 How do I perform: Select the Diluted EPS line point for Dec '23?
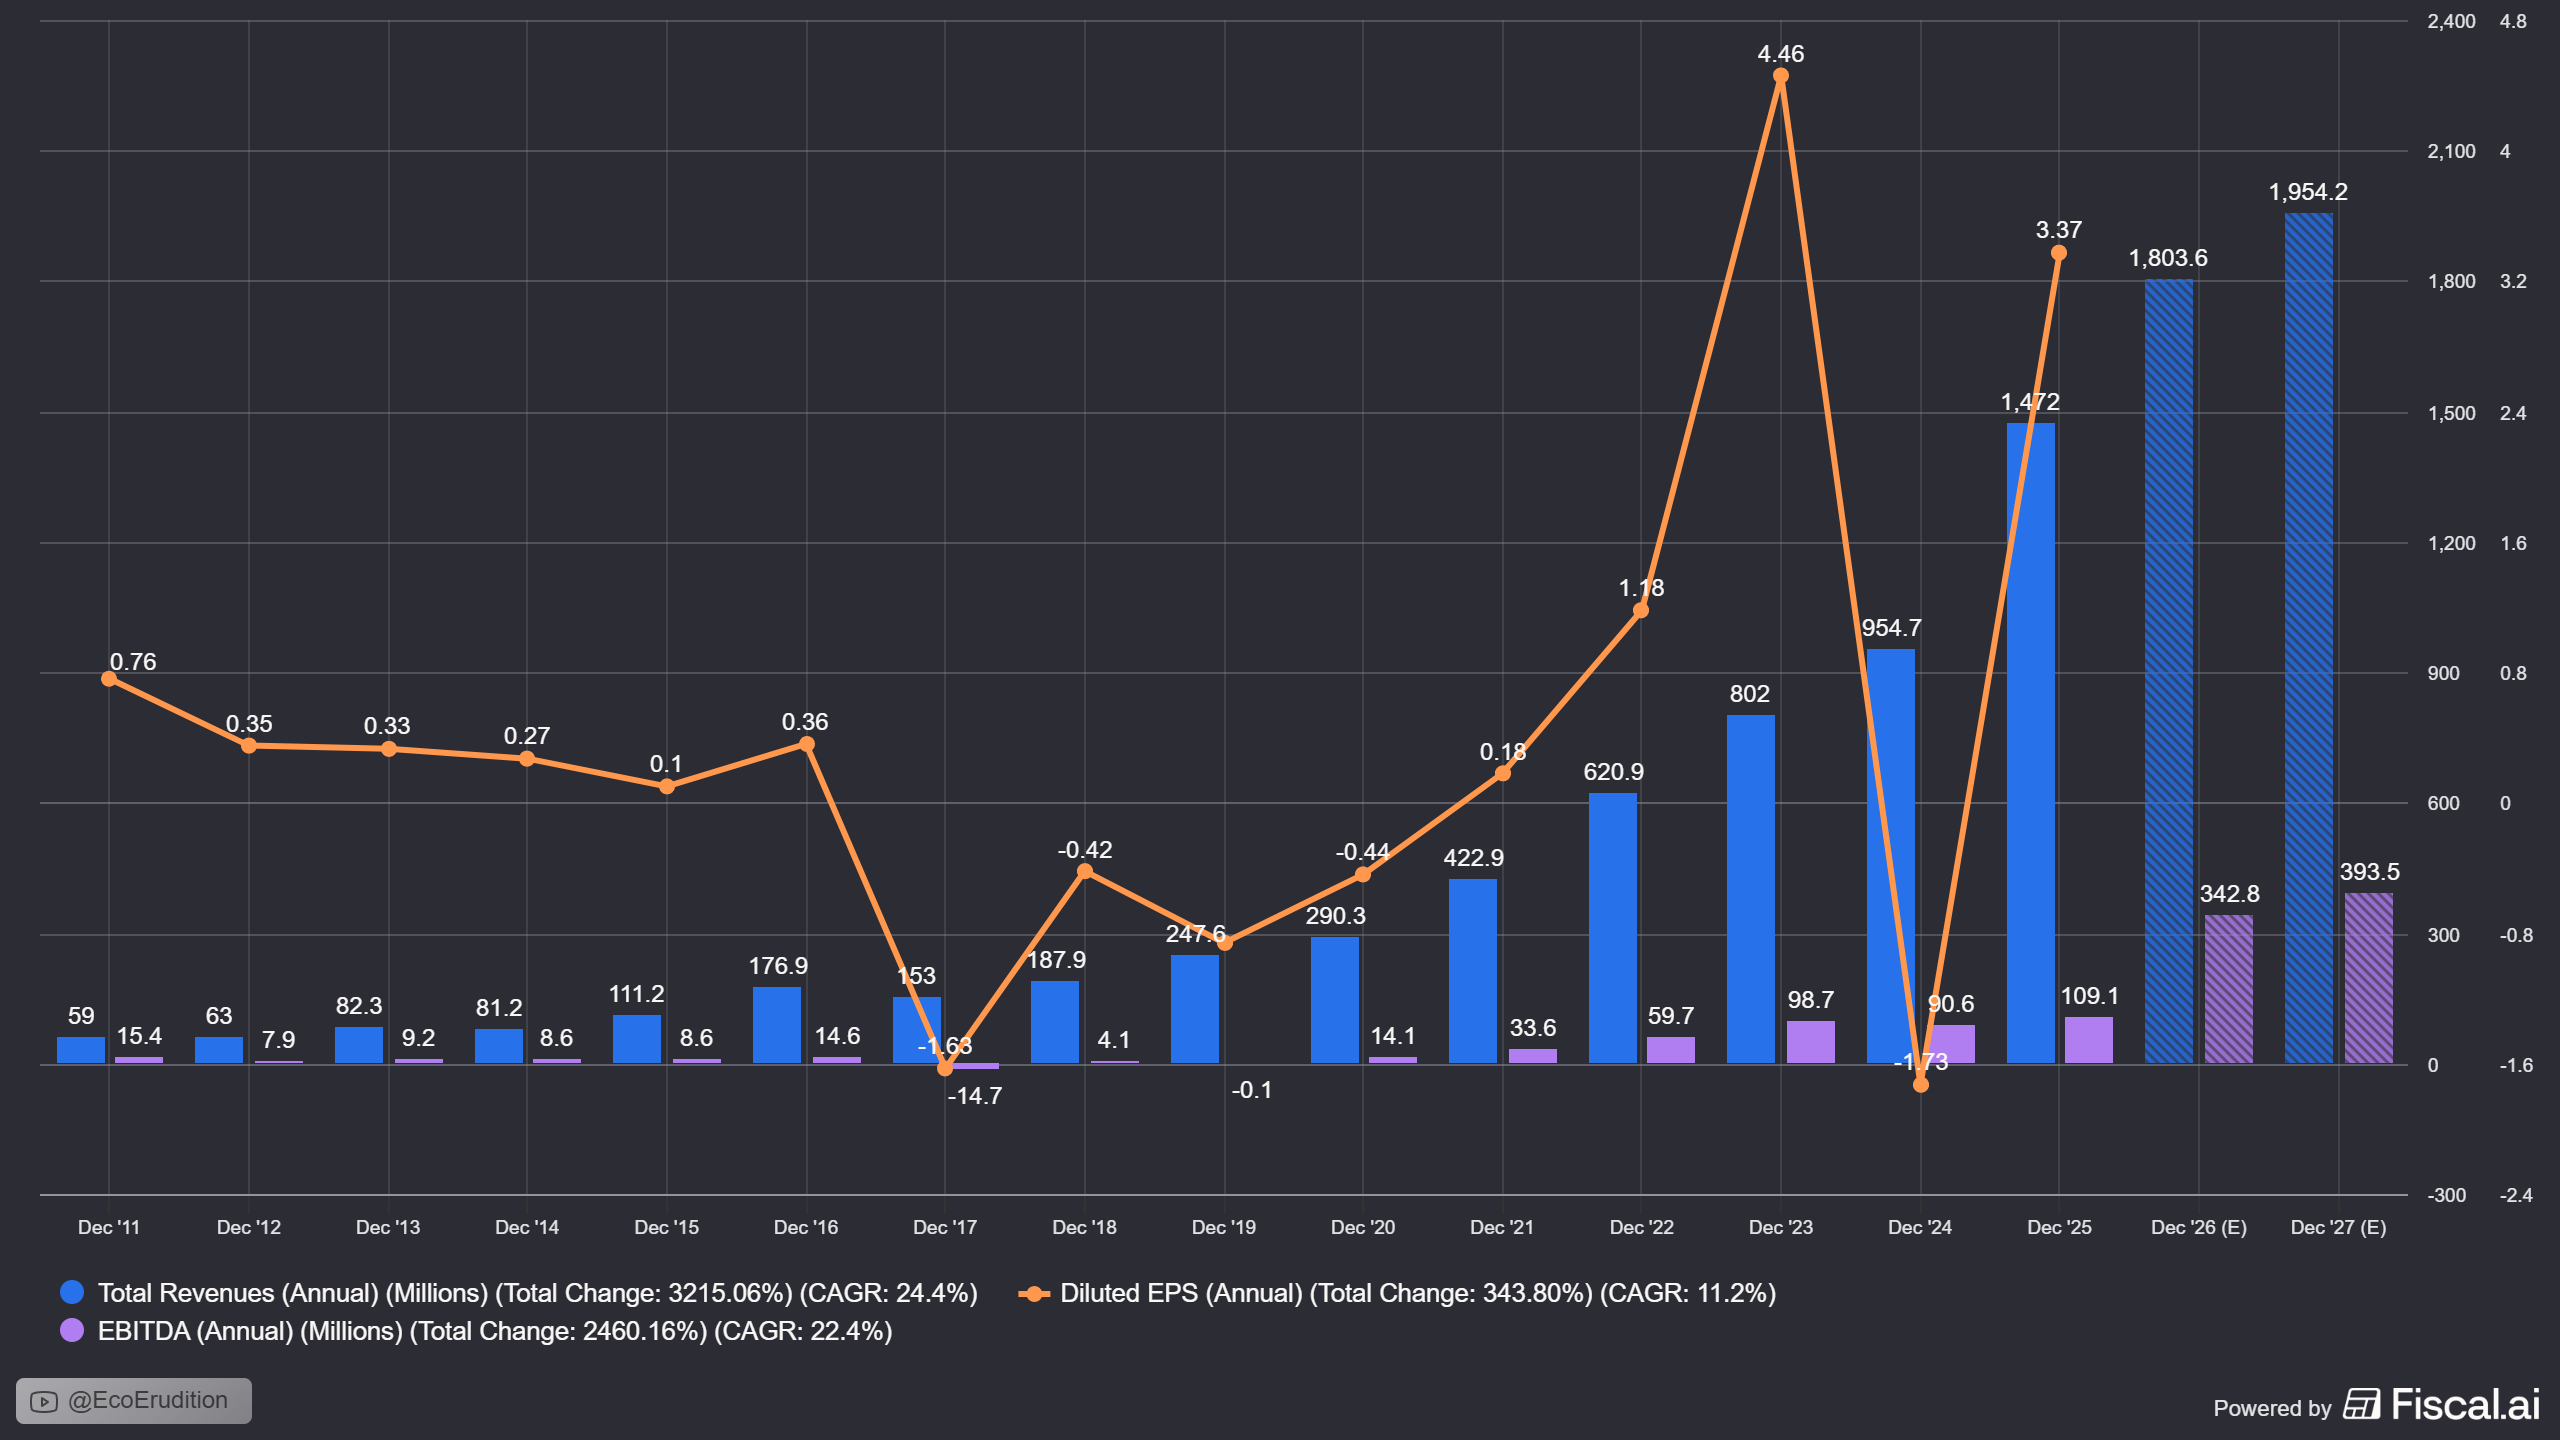[1781, 76]
